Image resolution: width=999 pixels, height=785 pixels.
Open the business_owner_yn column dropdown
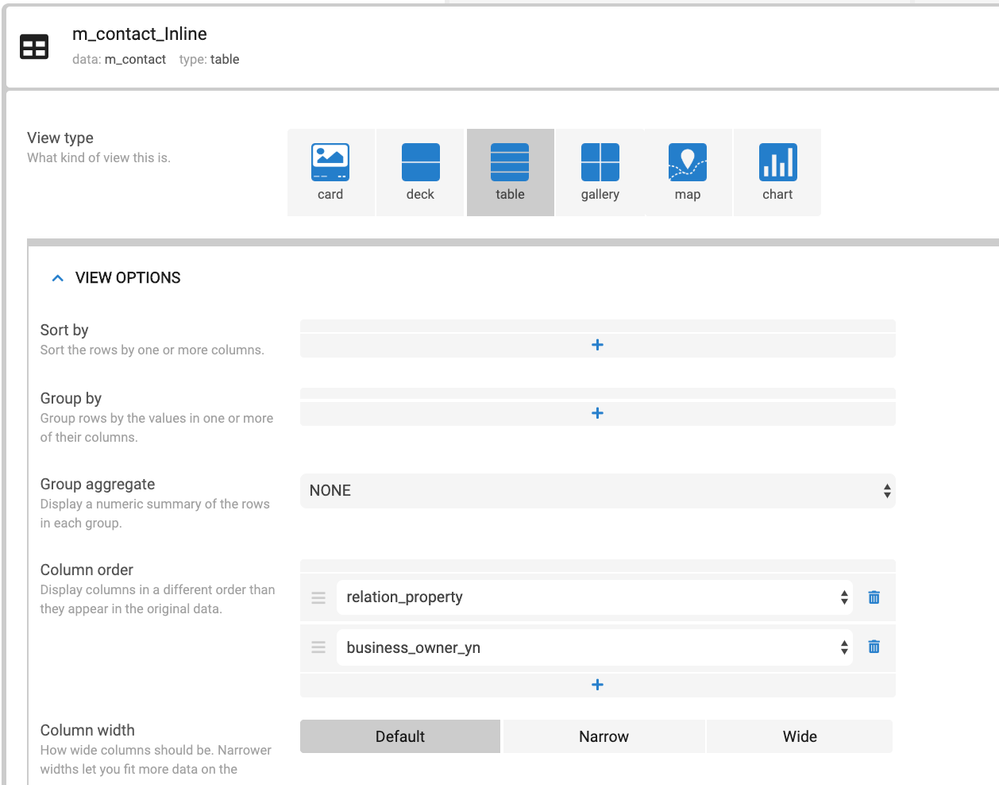click(594, 647)
